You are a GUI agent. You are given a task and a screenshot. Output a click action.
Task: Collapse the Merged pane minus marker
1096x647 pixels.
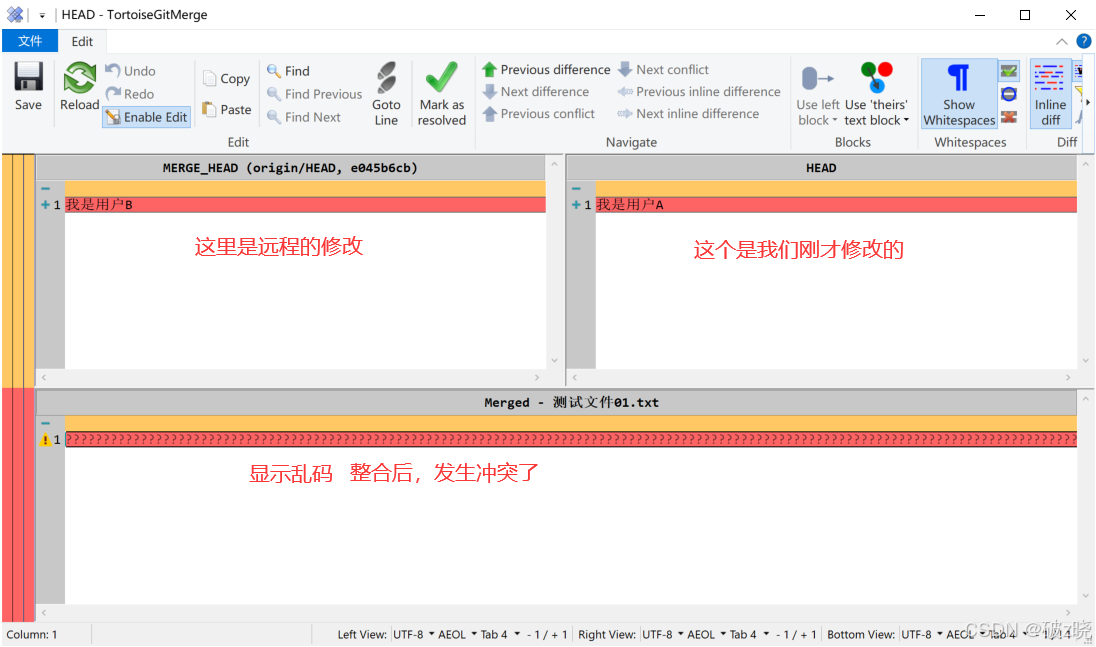pyautogui.click(x=45, y=423)
